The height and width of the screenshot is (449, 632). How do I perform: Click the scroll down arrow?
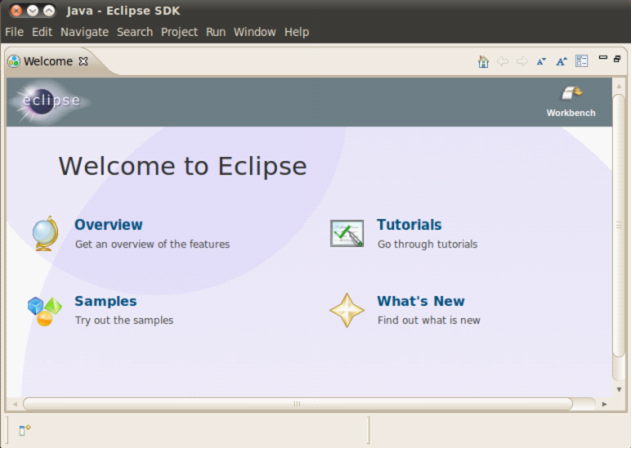click(619, 389)
